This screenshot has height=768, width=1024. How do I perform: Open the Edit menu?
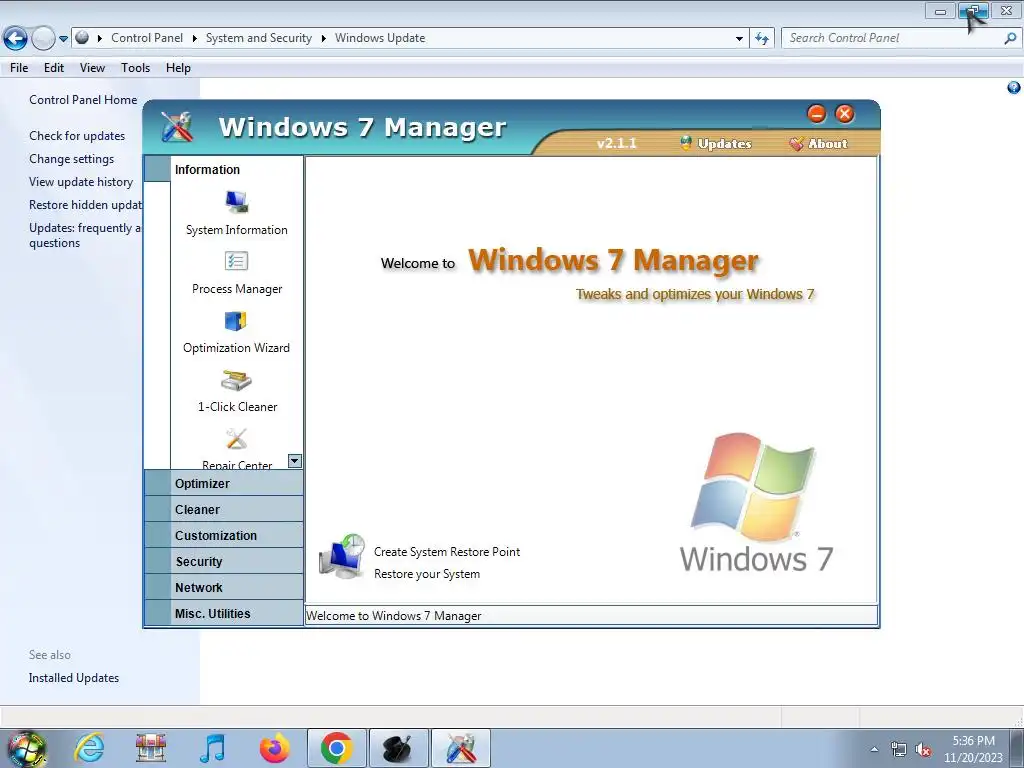(x=54, y=68)
